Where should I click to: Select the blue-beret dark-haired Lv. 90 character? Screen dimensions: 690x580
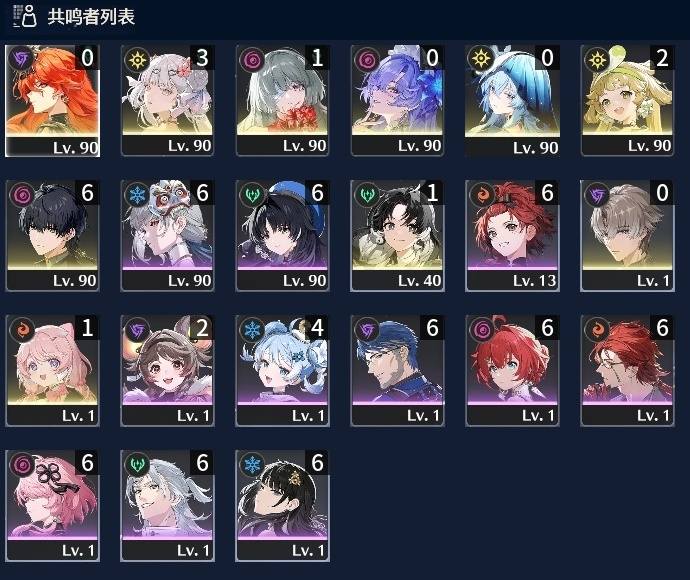282,235
